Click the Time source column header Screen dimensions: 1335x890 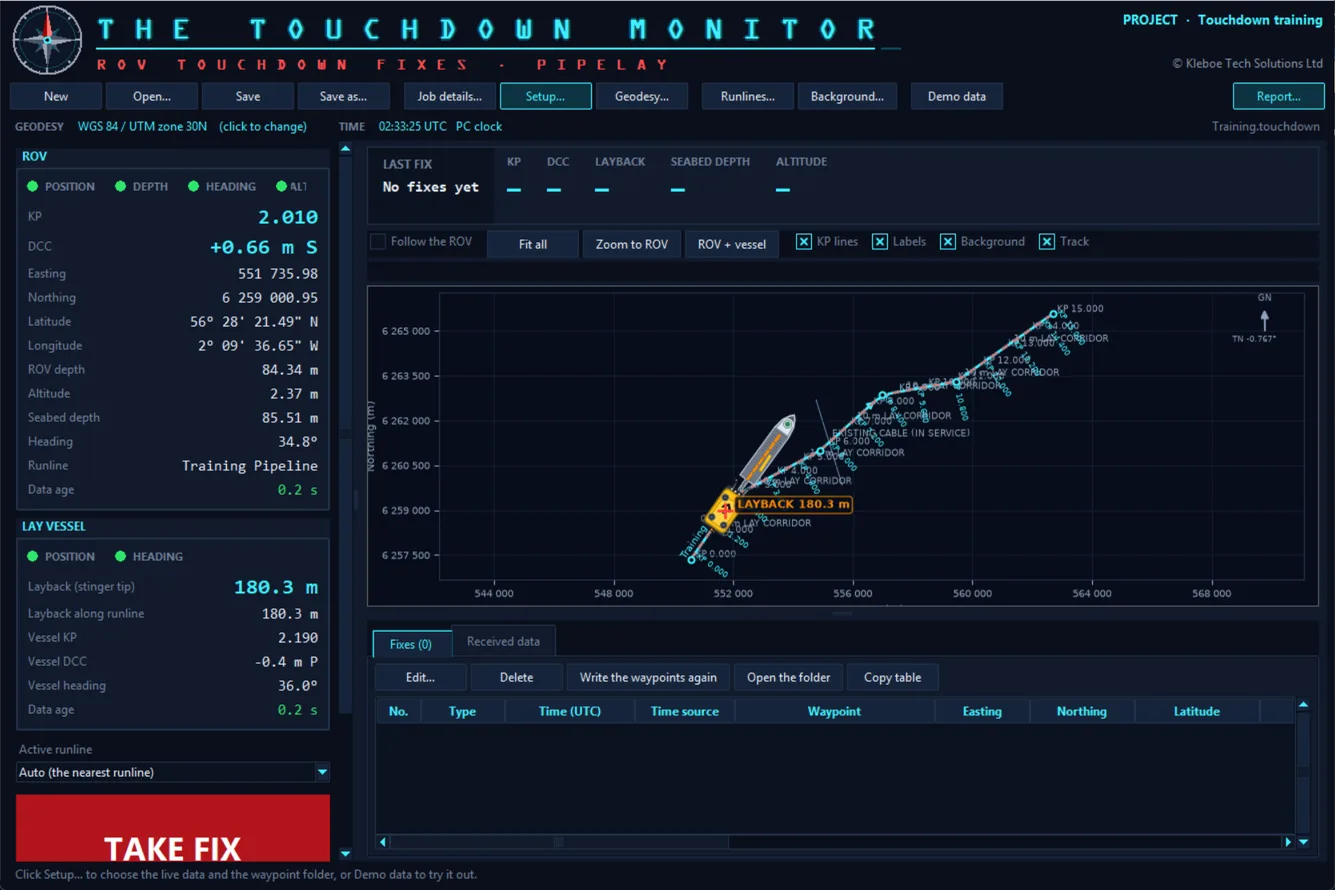pyautogui.click(x=685, y=711)
